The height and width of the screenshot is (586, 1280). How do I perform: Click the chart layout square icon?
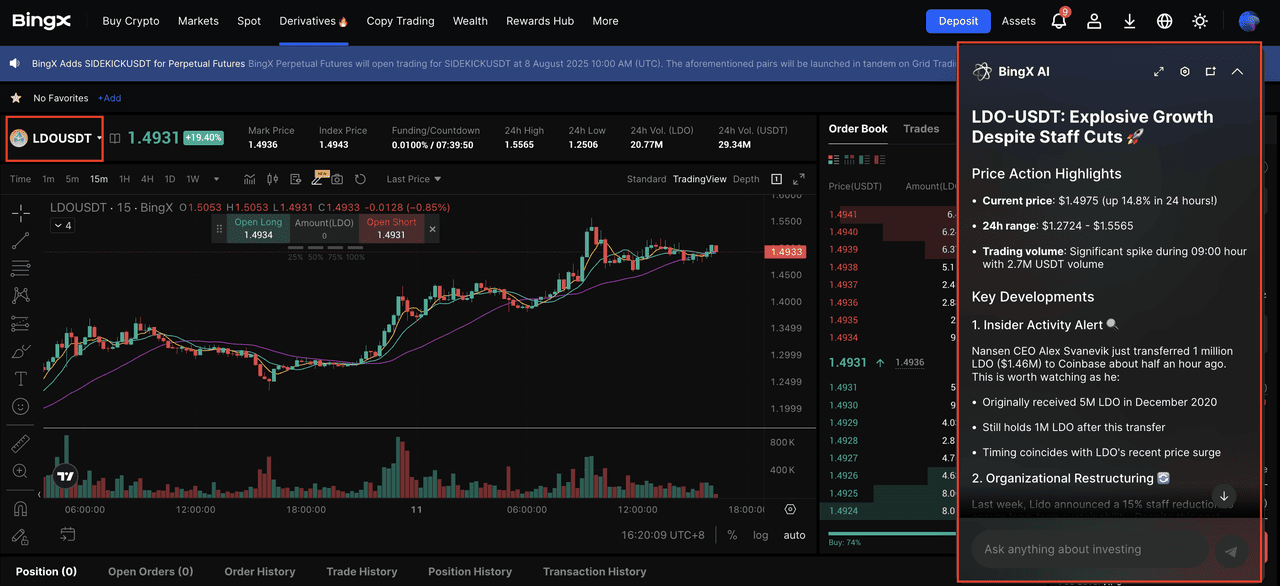pos(776,179)
